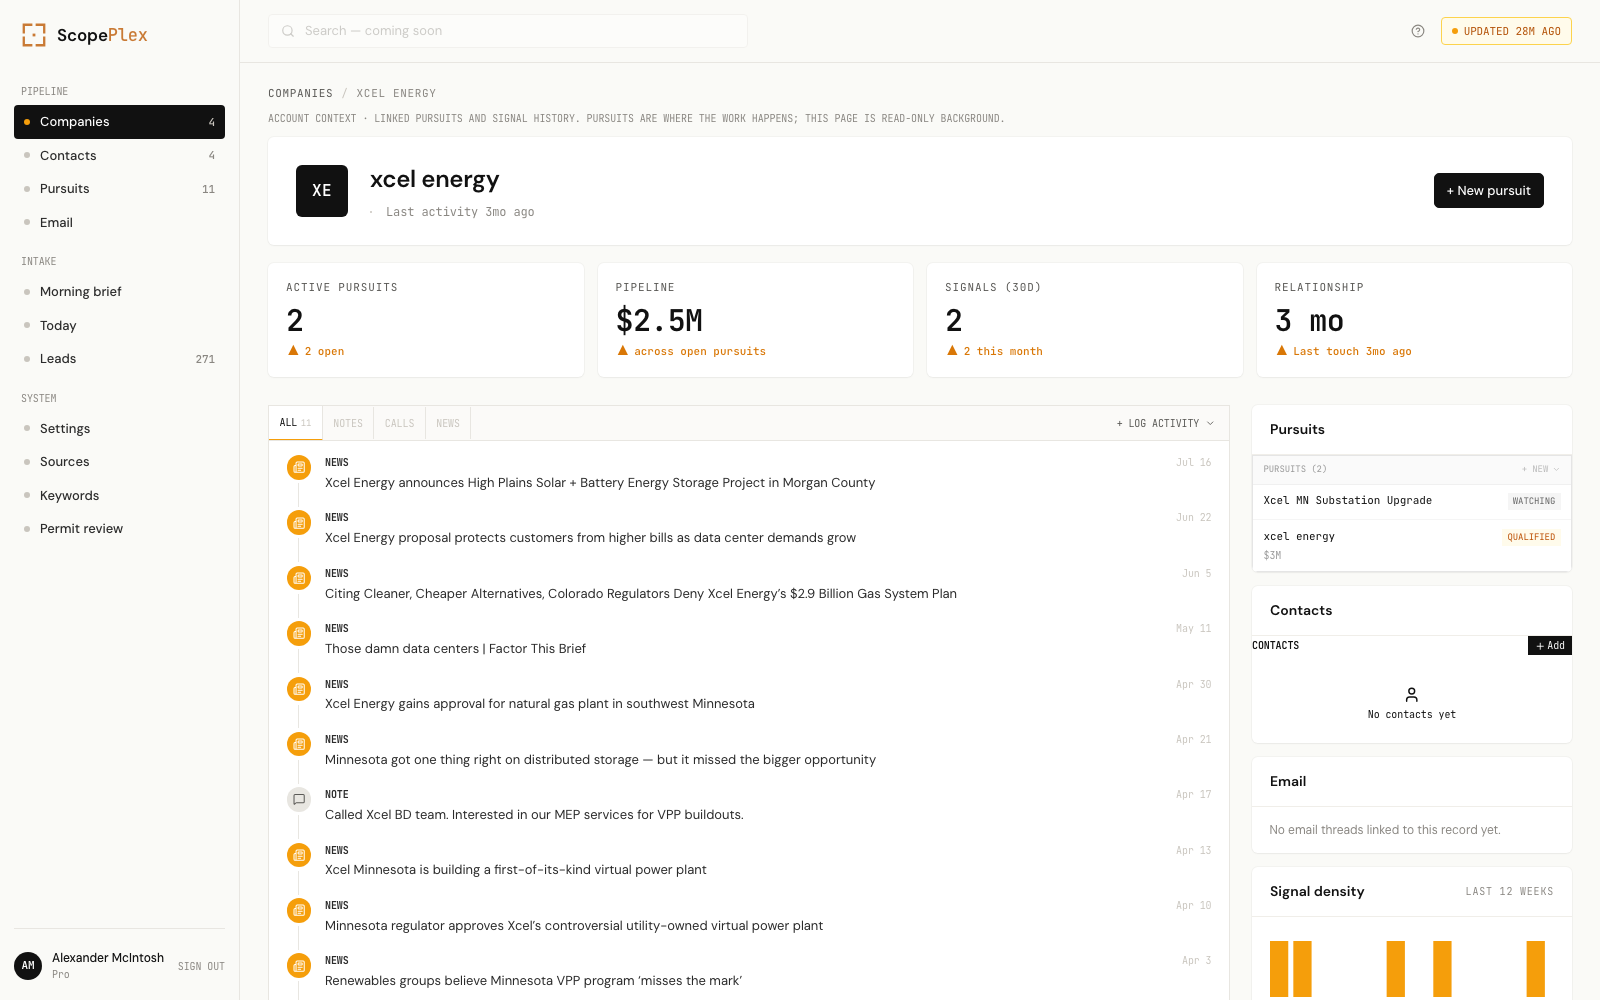The width and height of the screenshot is (1600, 1000).
Task: Open Sources in the sidebar
Action: click(119, 462)
